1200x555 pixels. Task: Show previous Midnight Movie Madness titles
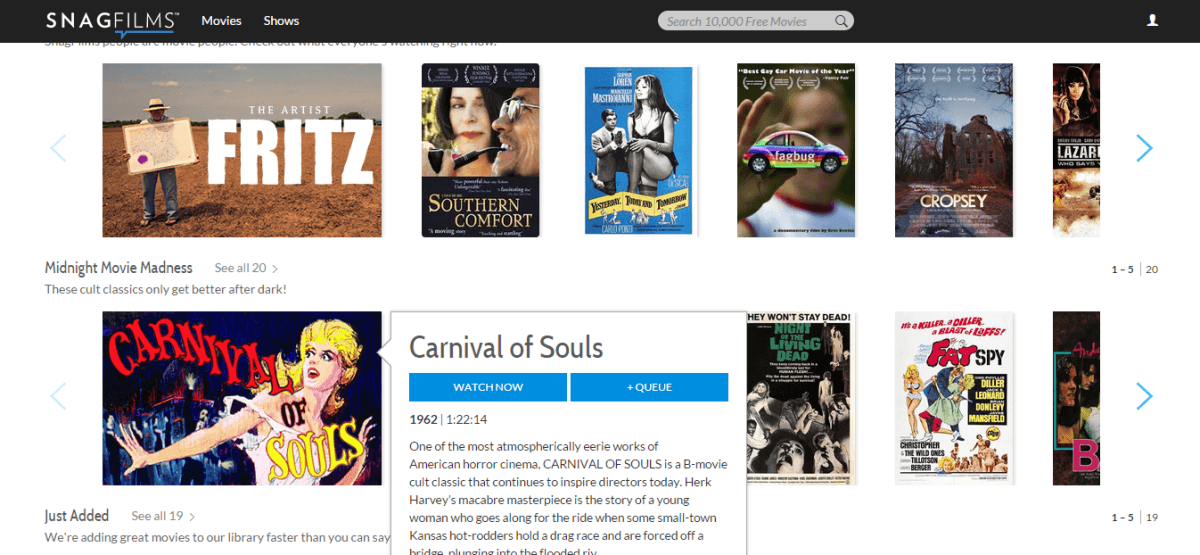[58, 396]
